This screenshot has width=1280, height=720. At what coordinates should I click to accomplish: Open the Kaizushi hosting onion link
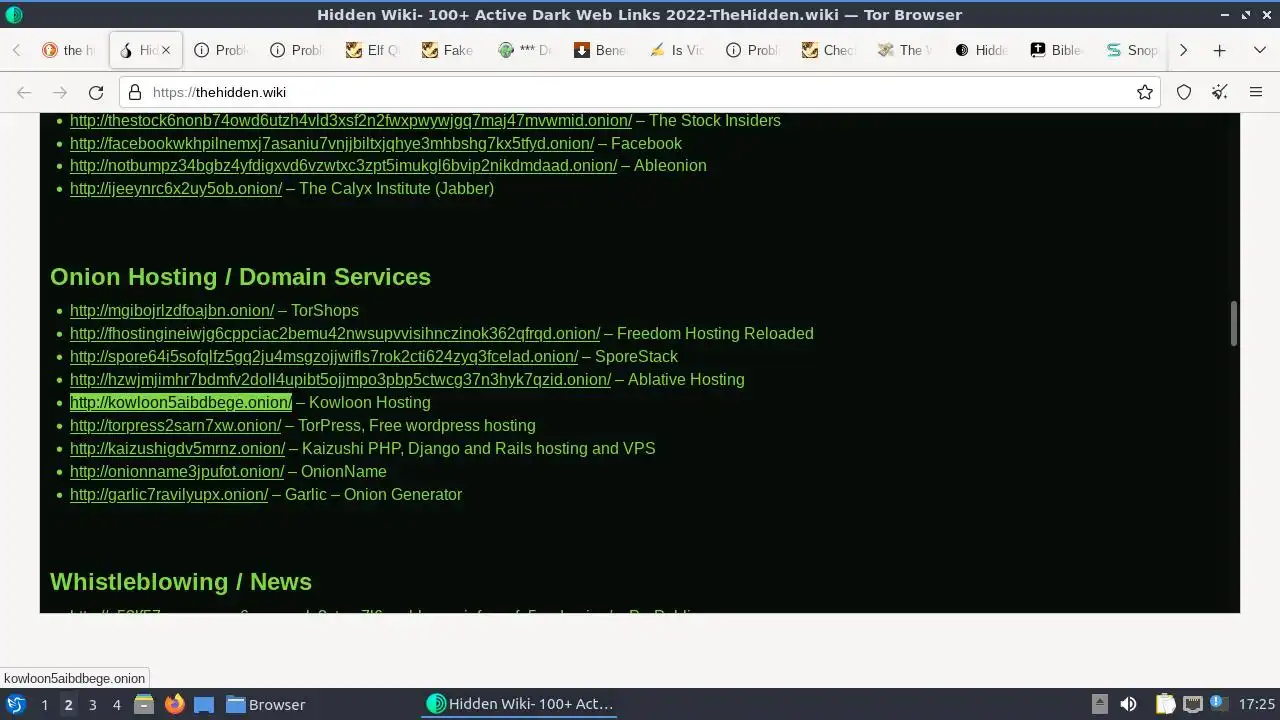click(x=177, y=449)
